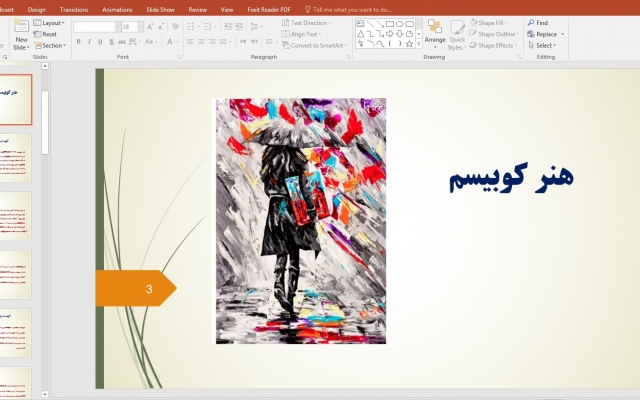
Task: Select the Arrow line shape
Action: pos(380,24)
